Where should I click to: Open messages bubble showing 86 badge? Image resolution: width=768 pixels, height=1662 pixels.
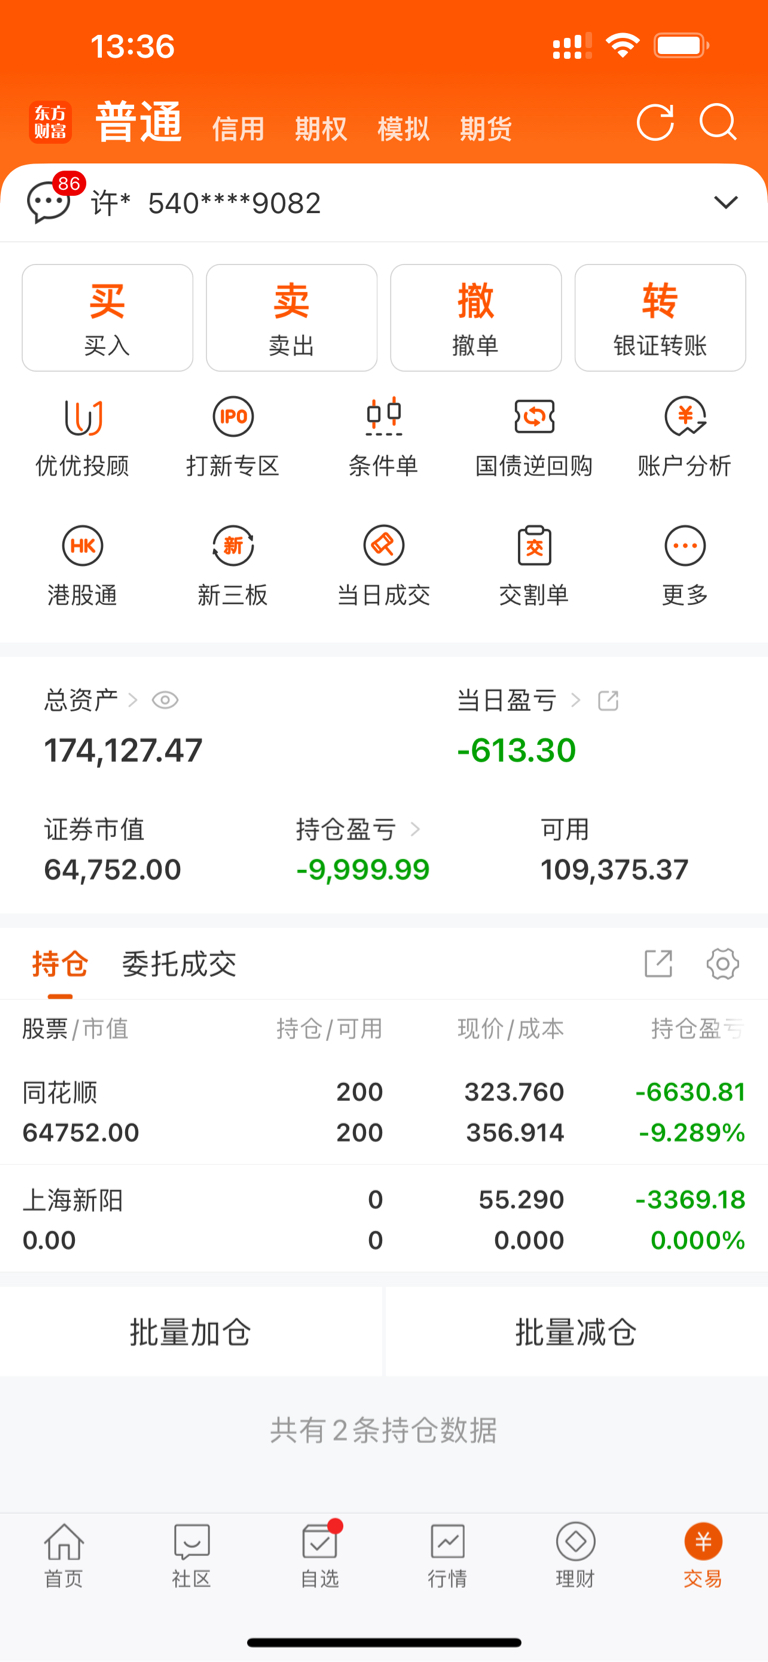50,200
